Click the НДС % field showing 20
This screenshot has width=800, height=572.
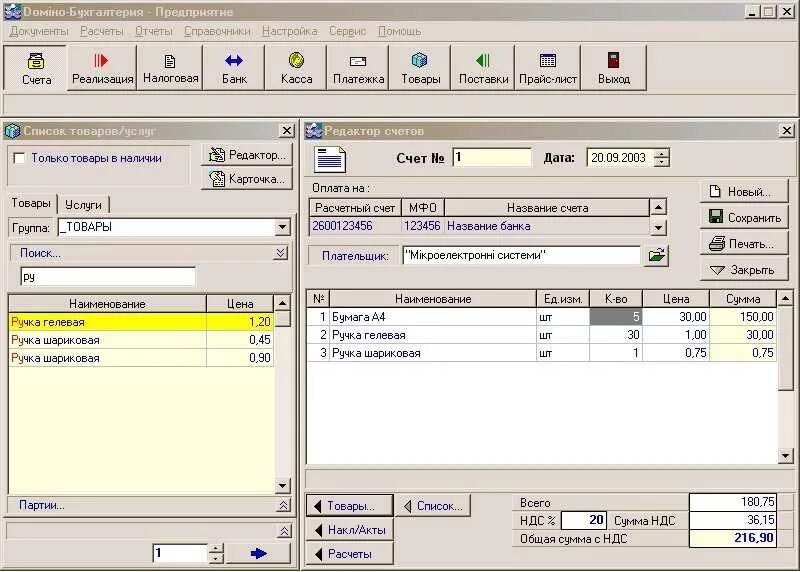584,520
